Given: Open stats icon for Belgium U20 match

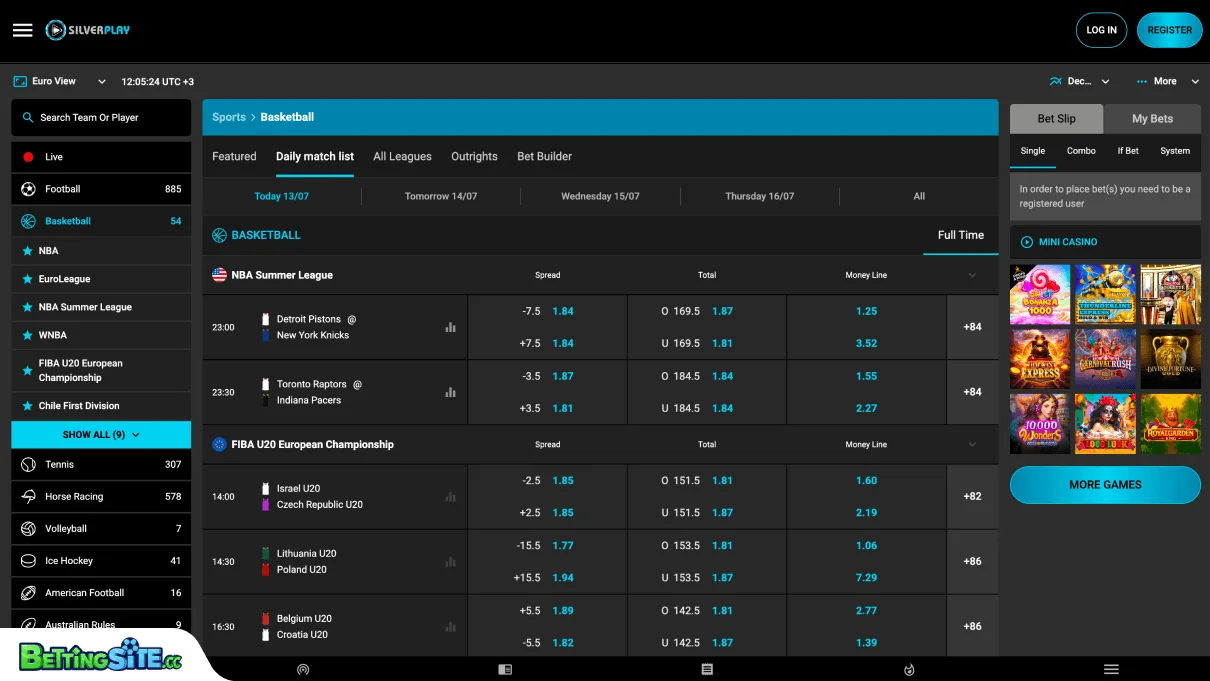Looking at the screenshot, I should pyautogui.click(x=450, y=627).
